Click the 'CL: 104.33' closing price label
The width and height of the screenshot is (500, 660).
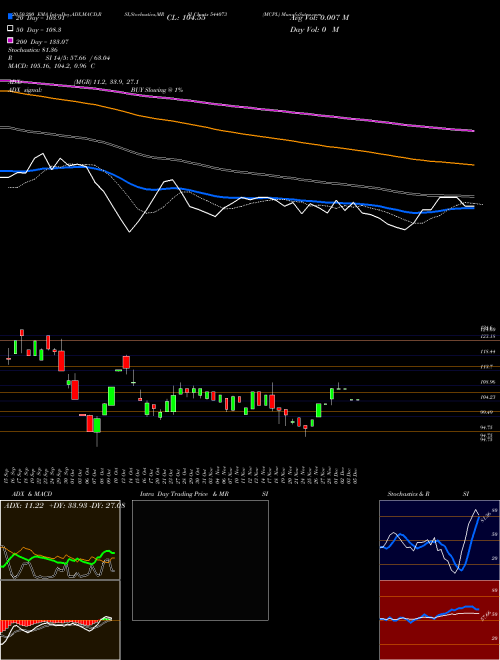(x=186, y=18)
